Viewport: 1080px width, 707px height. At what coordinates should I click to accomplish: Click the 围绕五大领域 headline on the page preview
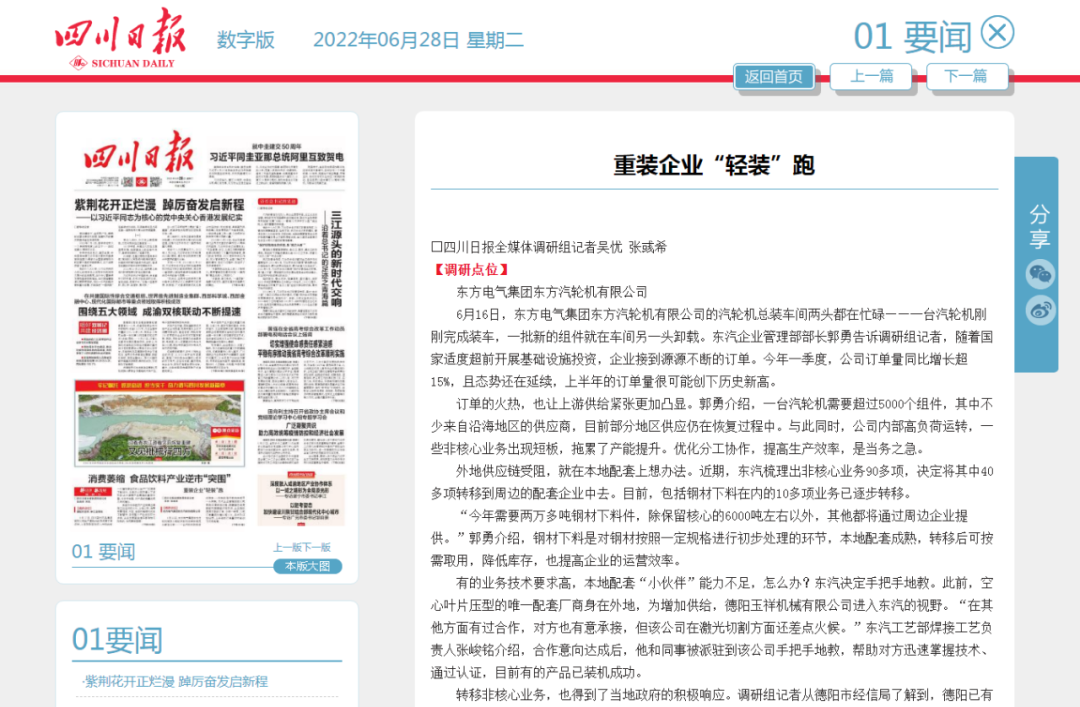(160, 312)
